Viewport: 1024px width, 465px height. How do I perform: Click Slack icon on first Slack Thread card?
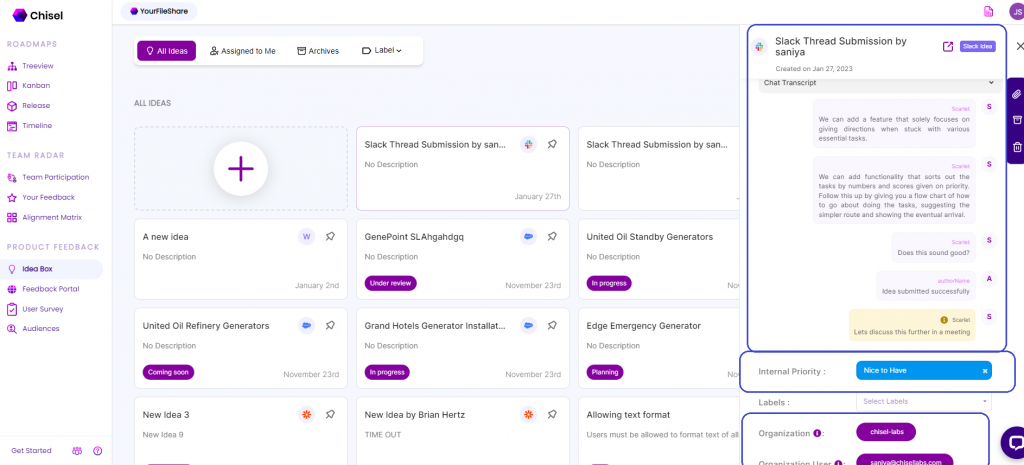pos(528,144)
